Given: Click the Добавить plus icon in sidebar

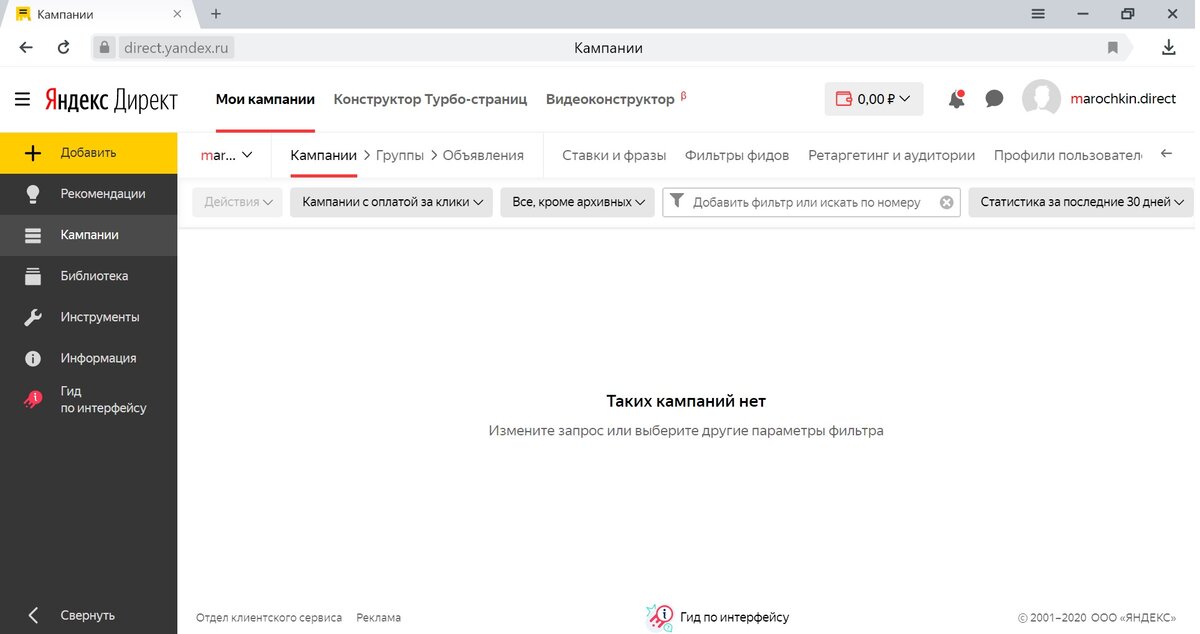Looking at the screenshot, I should 33,152.
